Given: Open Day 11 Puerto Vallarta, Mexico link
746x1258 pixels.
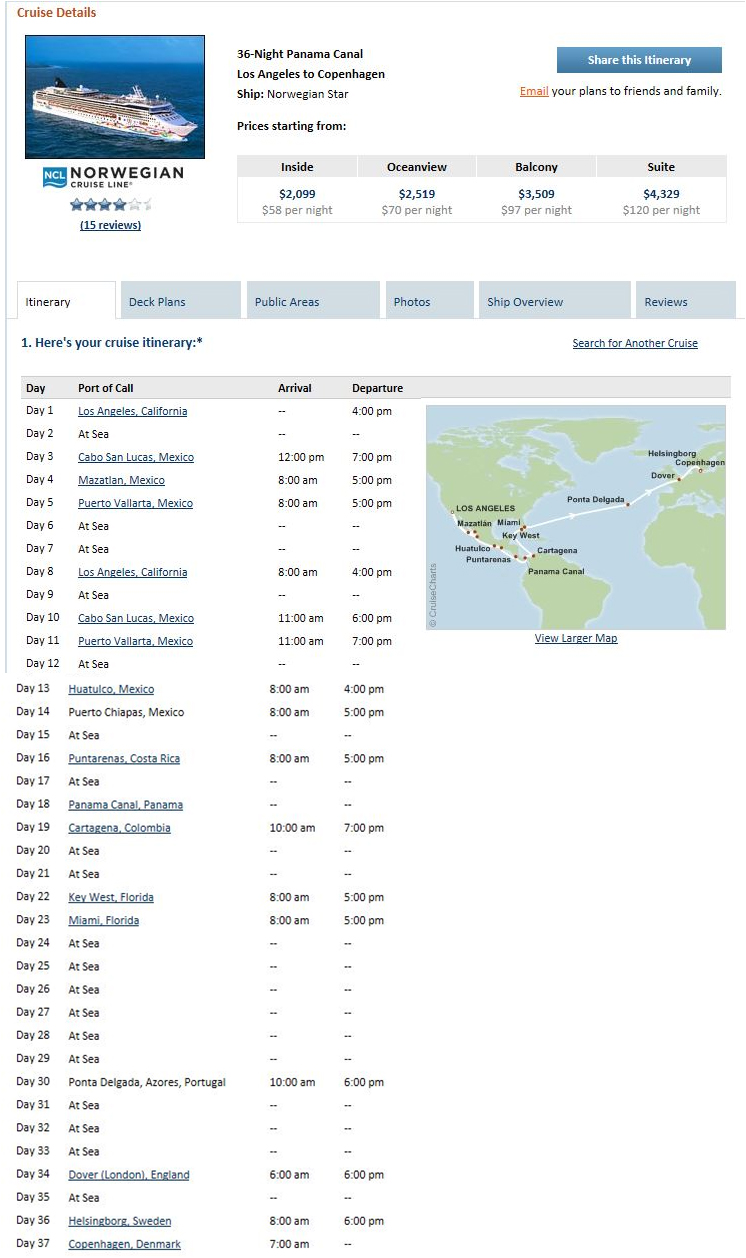Looking at the screenshot, I should point(136,641).
